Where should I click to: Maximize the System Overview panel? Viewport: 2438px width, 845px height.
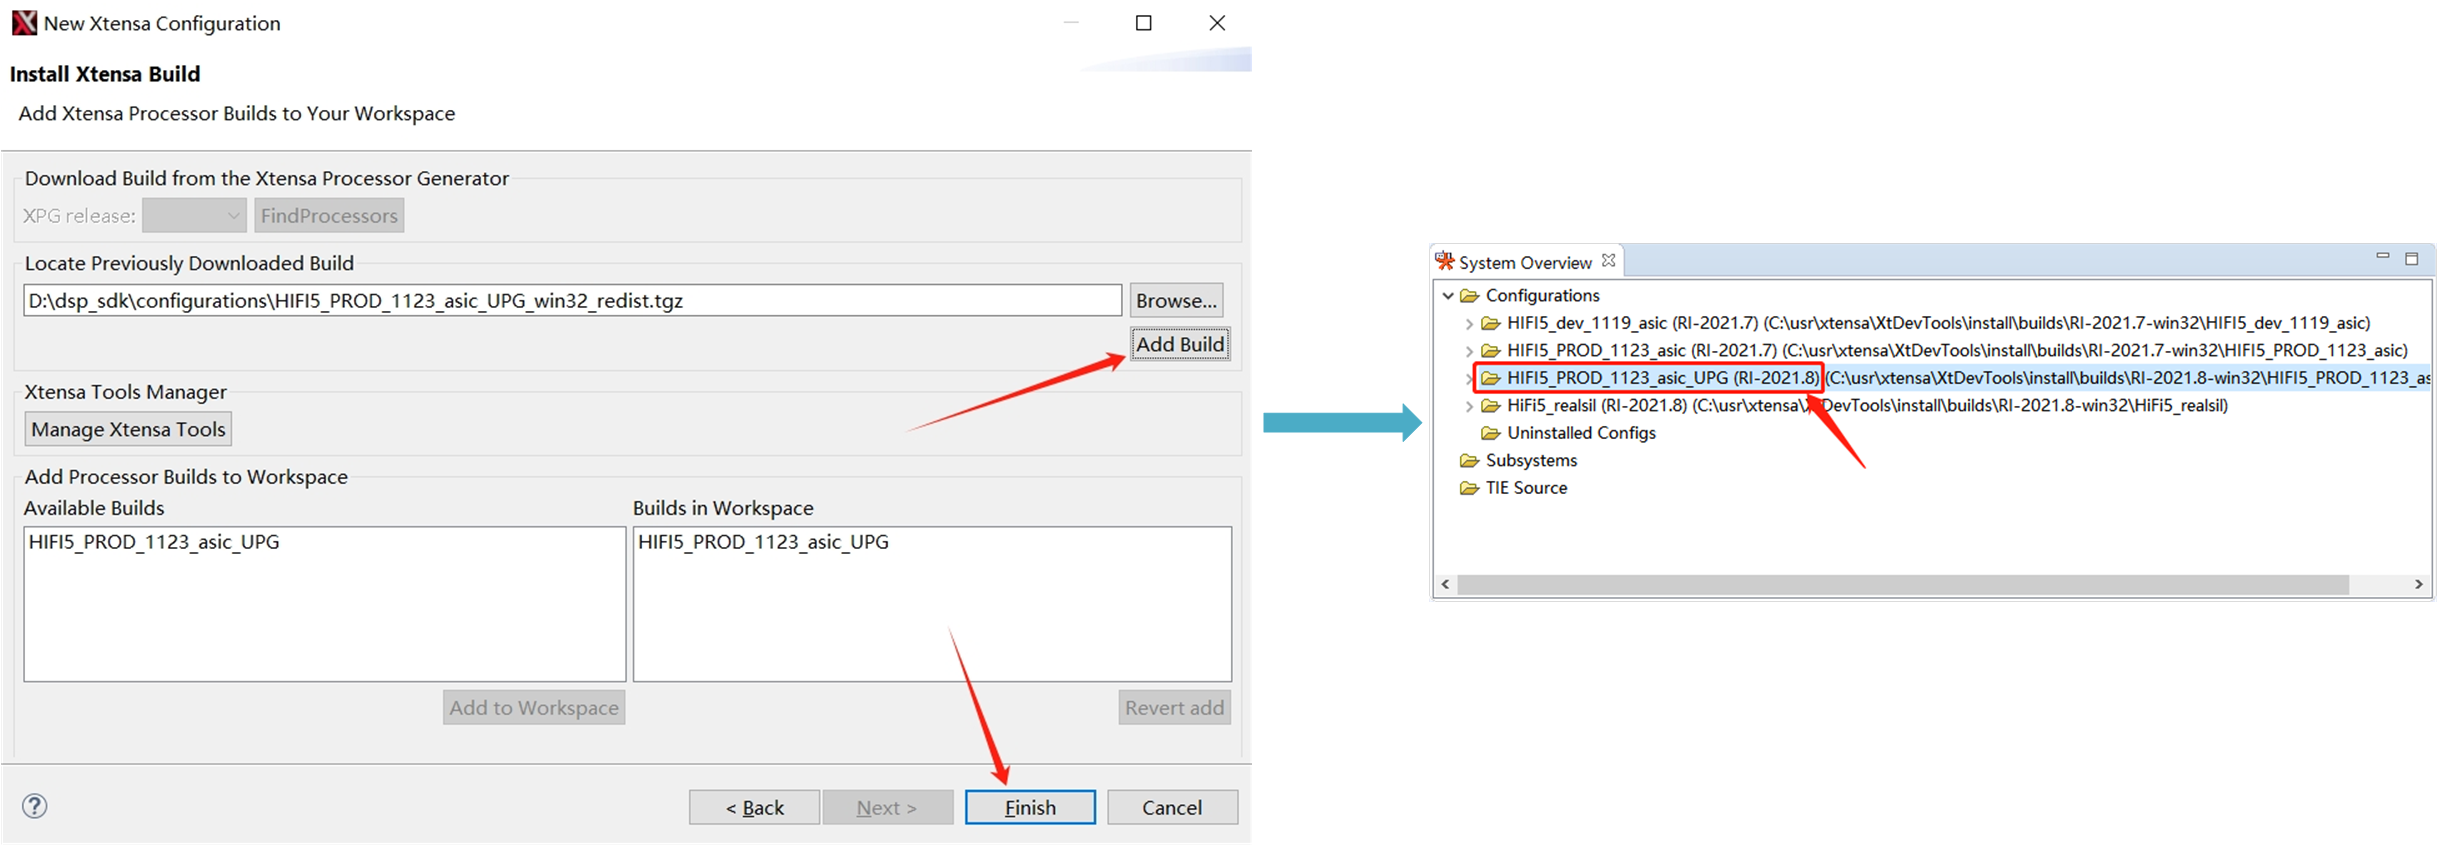click(2412, 259)
